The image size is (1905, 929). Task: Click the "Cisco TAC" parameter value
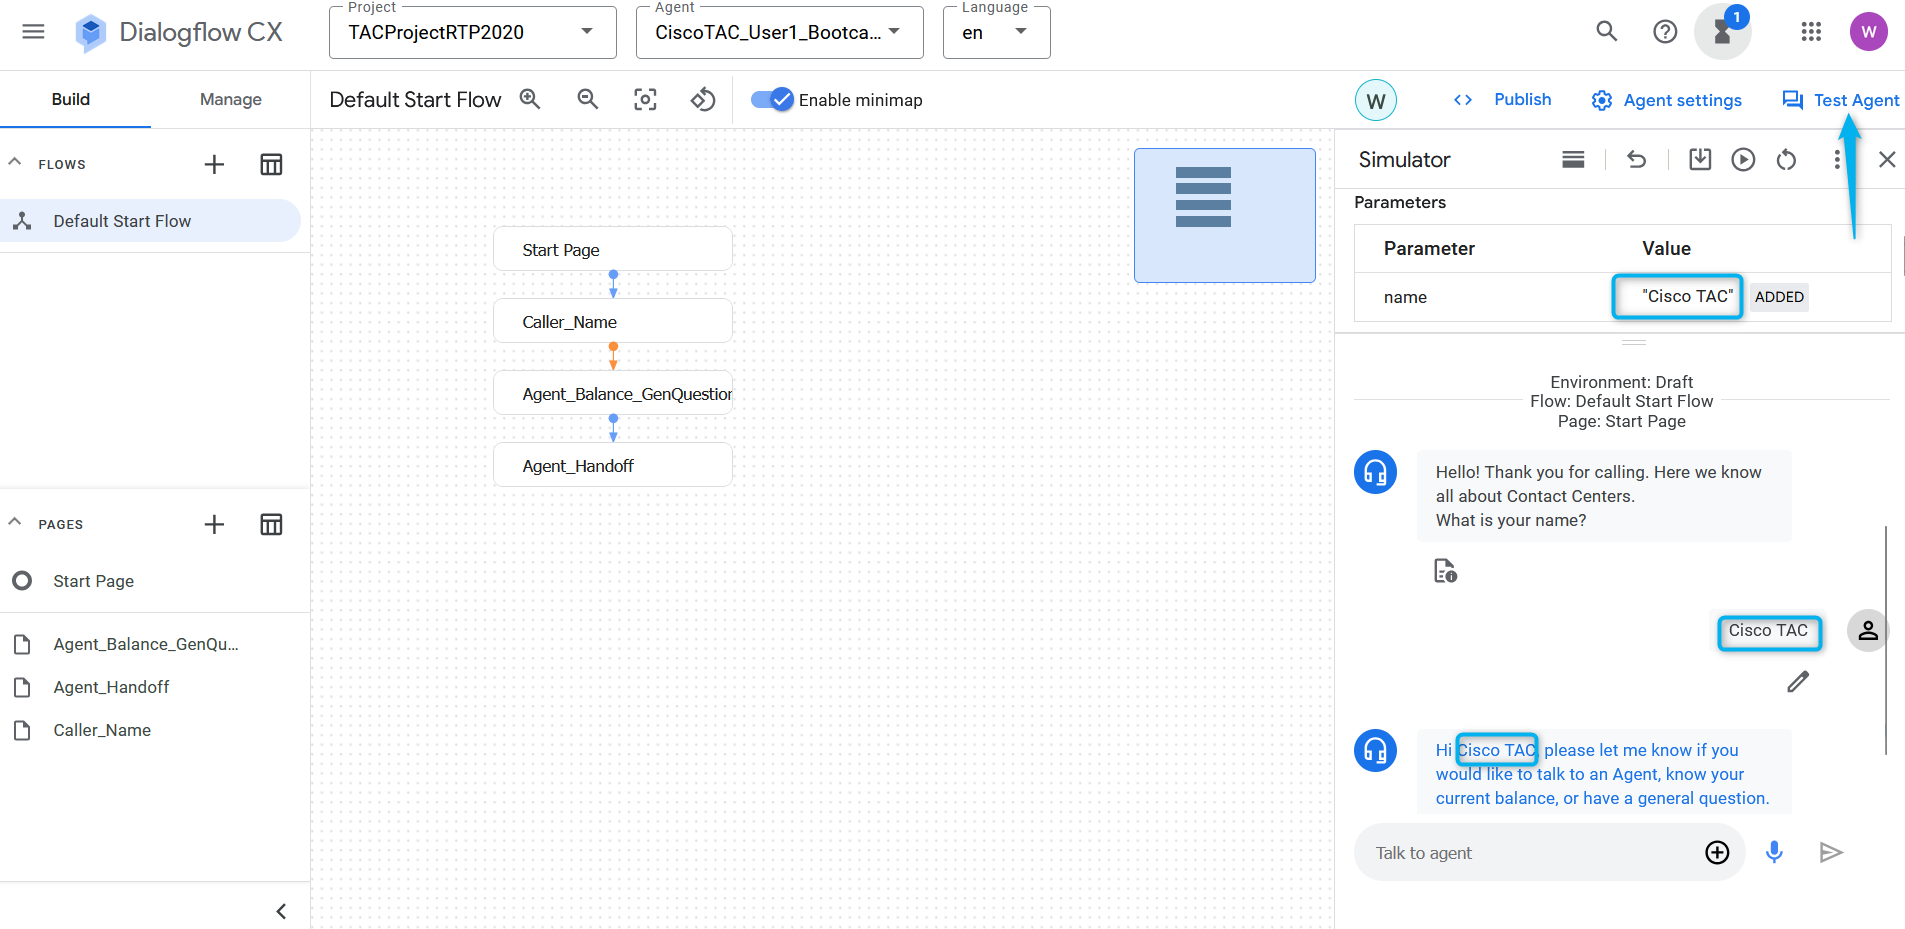point(1687,296)
